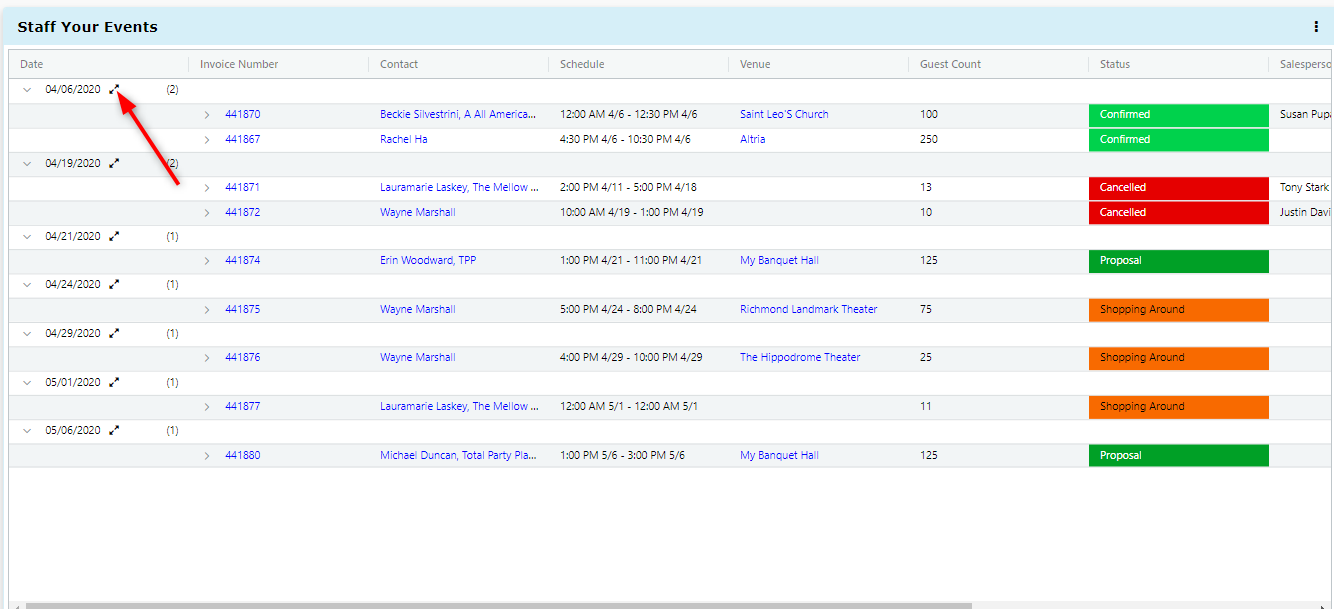Click the Cancelled status of invoice 441871
The image size is (1334, 609).
1179,188
